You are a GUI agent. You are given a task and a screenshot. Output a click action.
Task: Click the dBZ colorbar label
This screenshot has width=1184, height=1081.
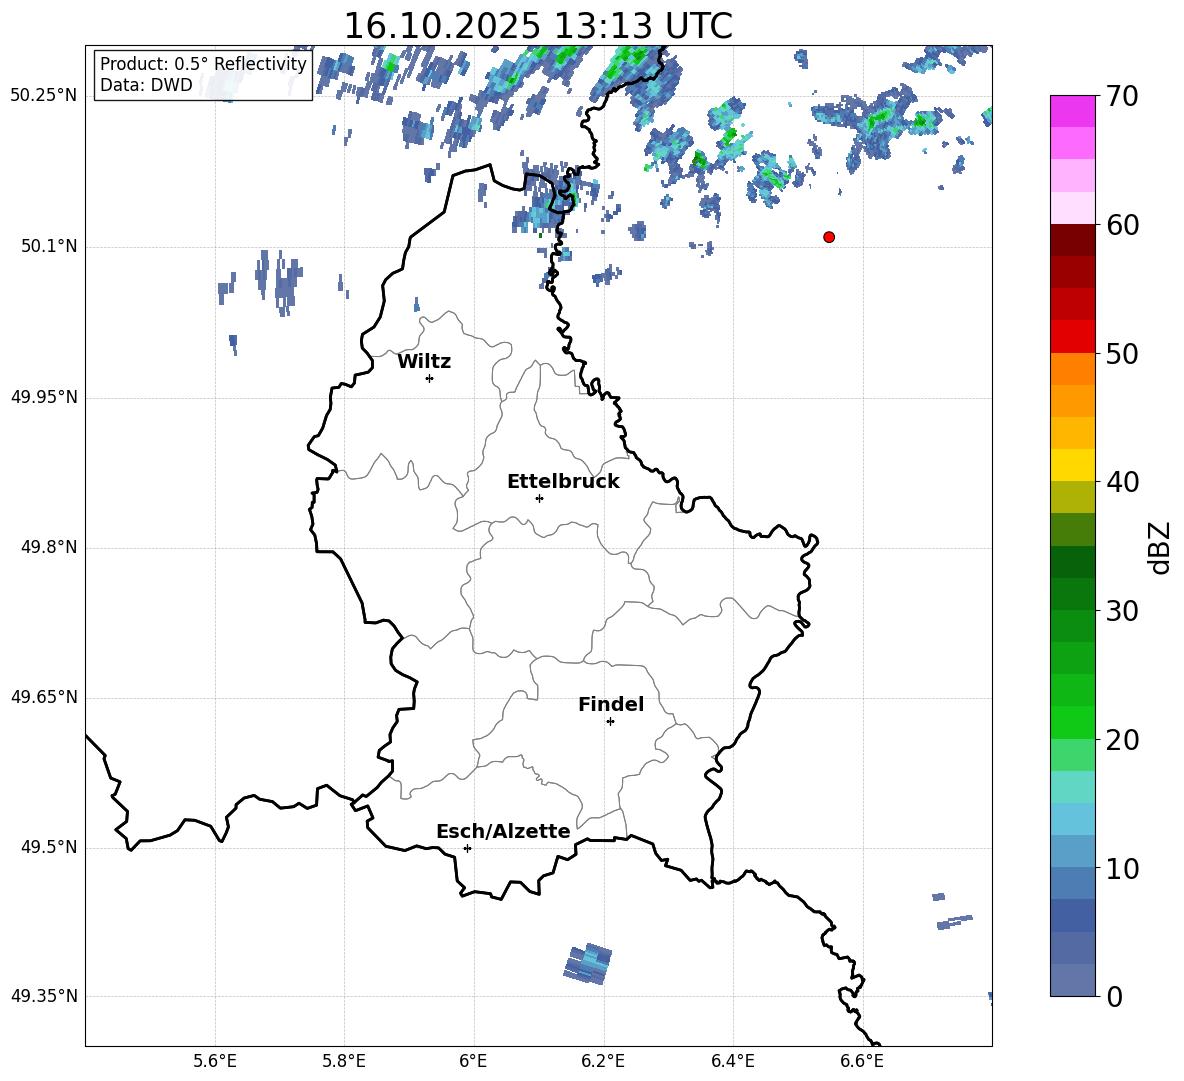point(1159,547)
